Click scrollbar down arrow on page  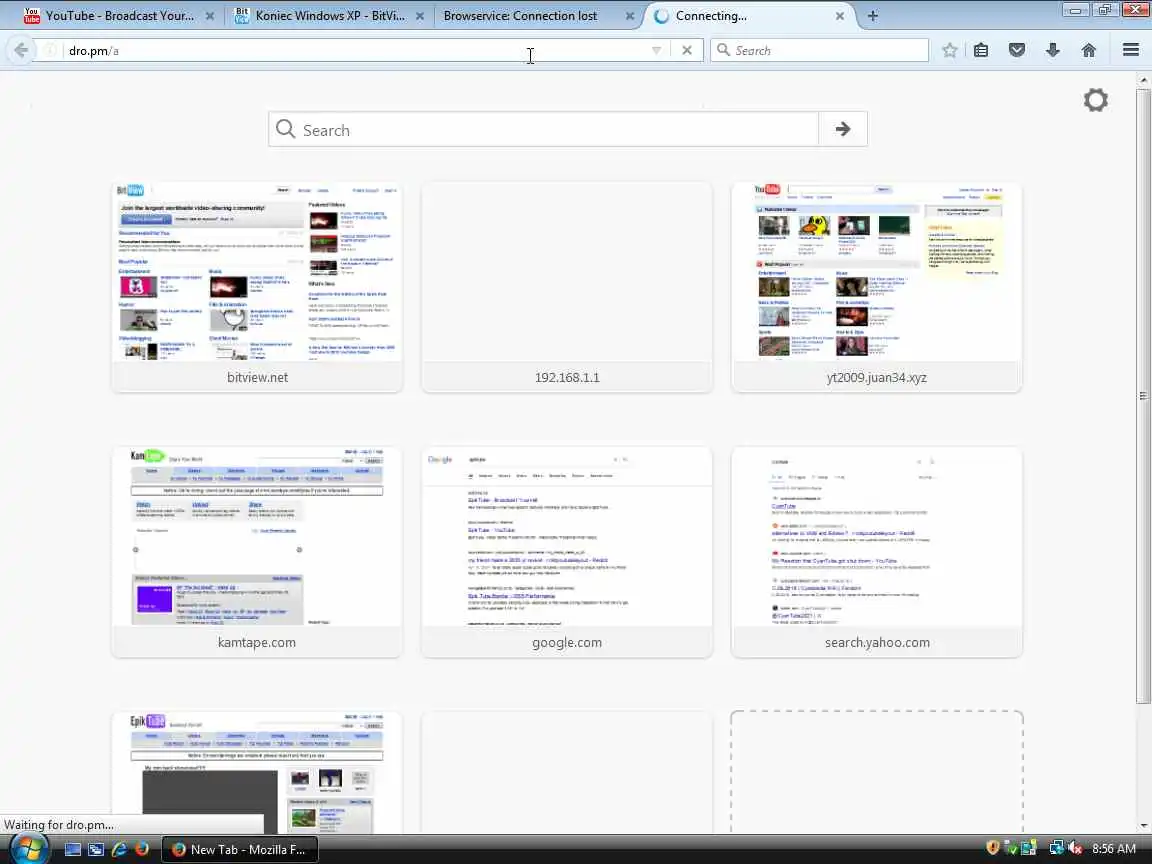(1144, 827)
